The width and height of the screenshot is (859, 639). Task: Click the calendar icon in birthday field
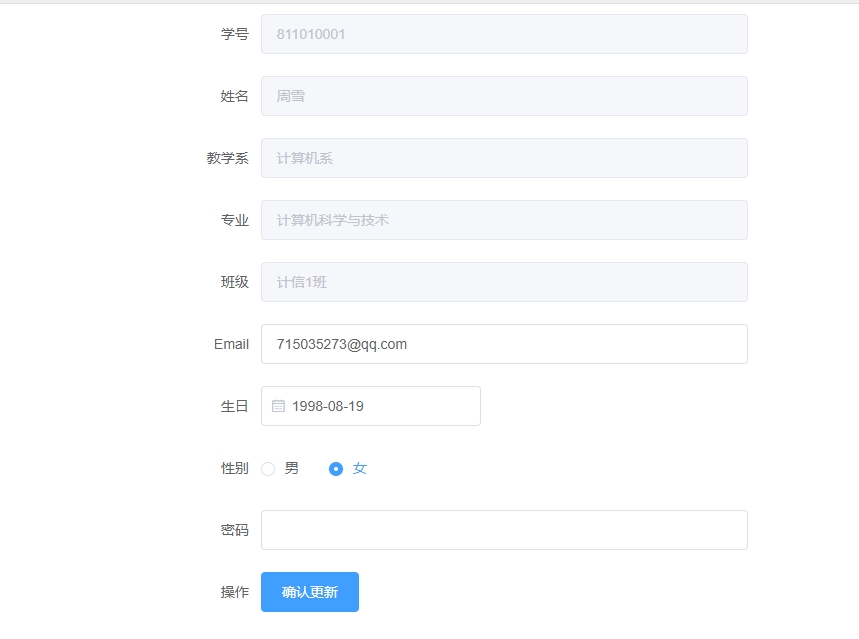pyautogui.click(x=278, y=406)
